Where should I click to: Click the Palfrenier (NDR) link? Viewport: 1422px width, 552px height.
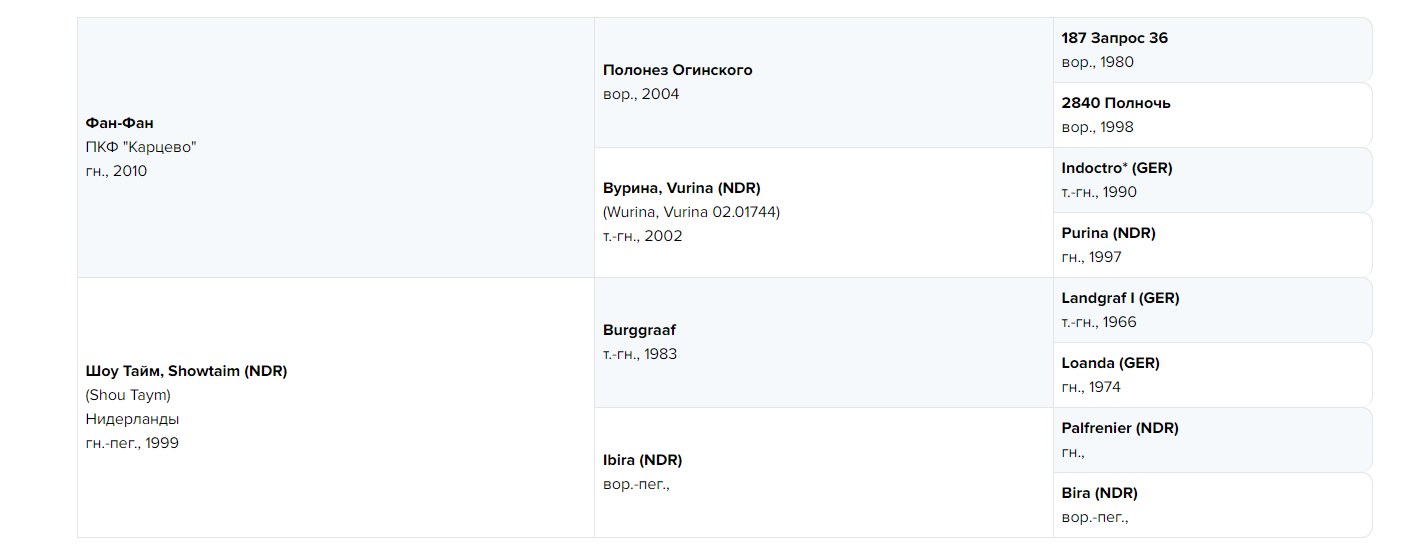tap(1120, 428)
